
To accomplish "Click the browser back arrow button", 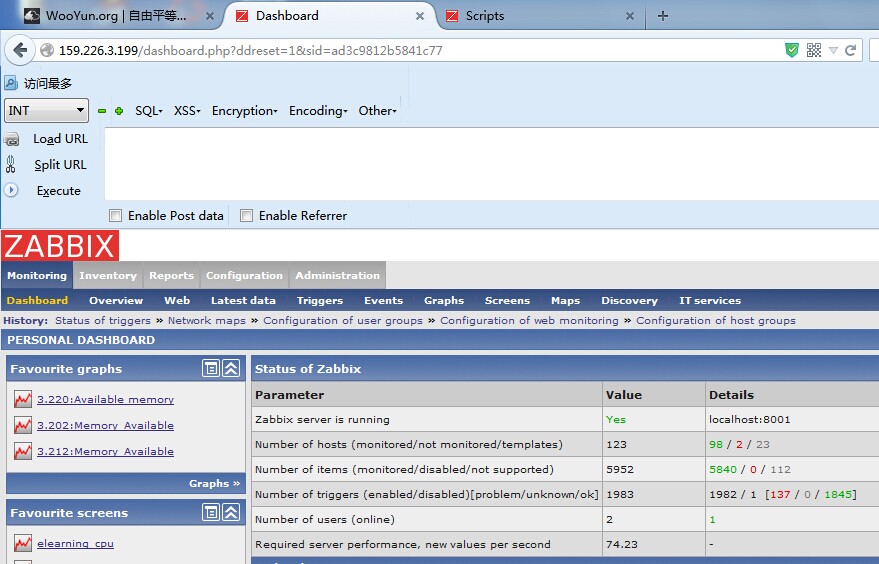I will [20, 50].
